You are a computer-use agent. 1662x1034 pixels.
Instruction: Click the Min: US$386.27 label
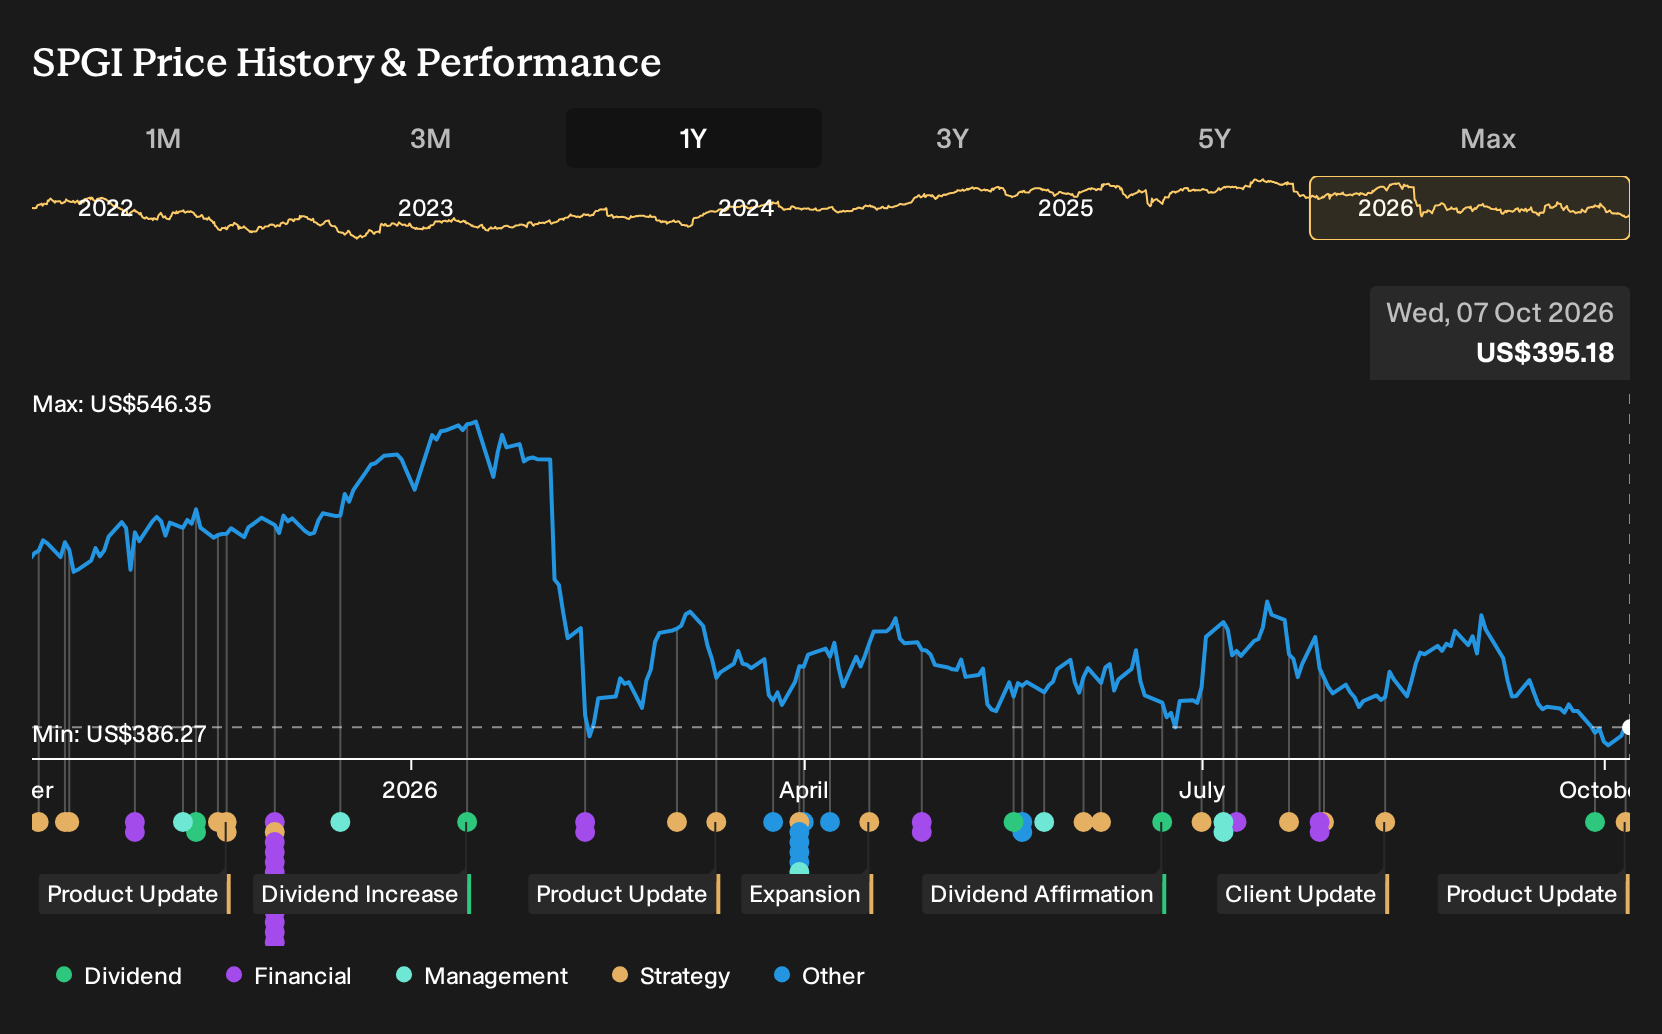point(119,734)
